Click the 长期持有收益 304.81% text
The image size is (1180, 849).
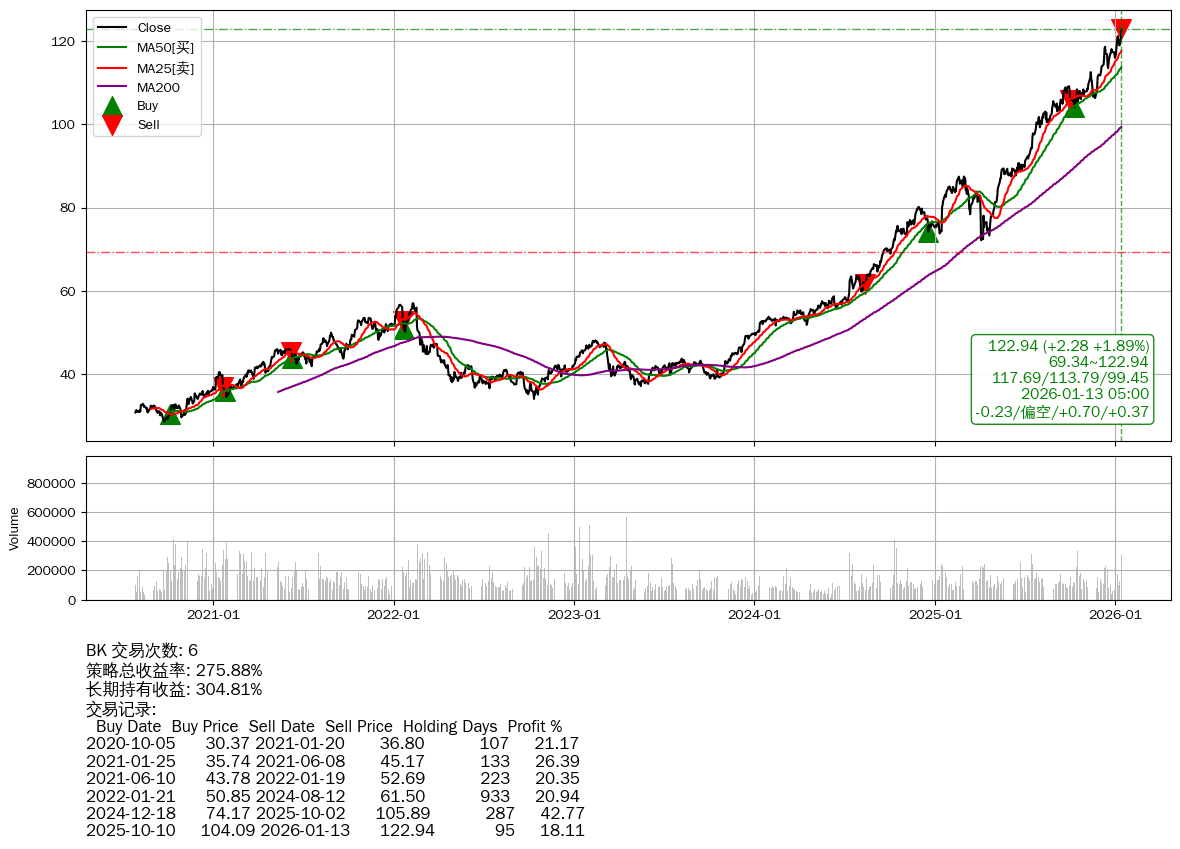(x=174, y=690)
